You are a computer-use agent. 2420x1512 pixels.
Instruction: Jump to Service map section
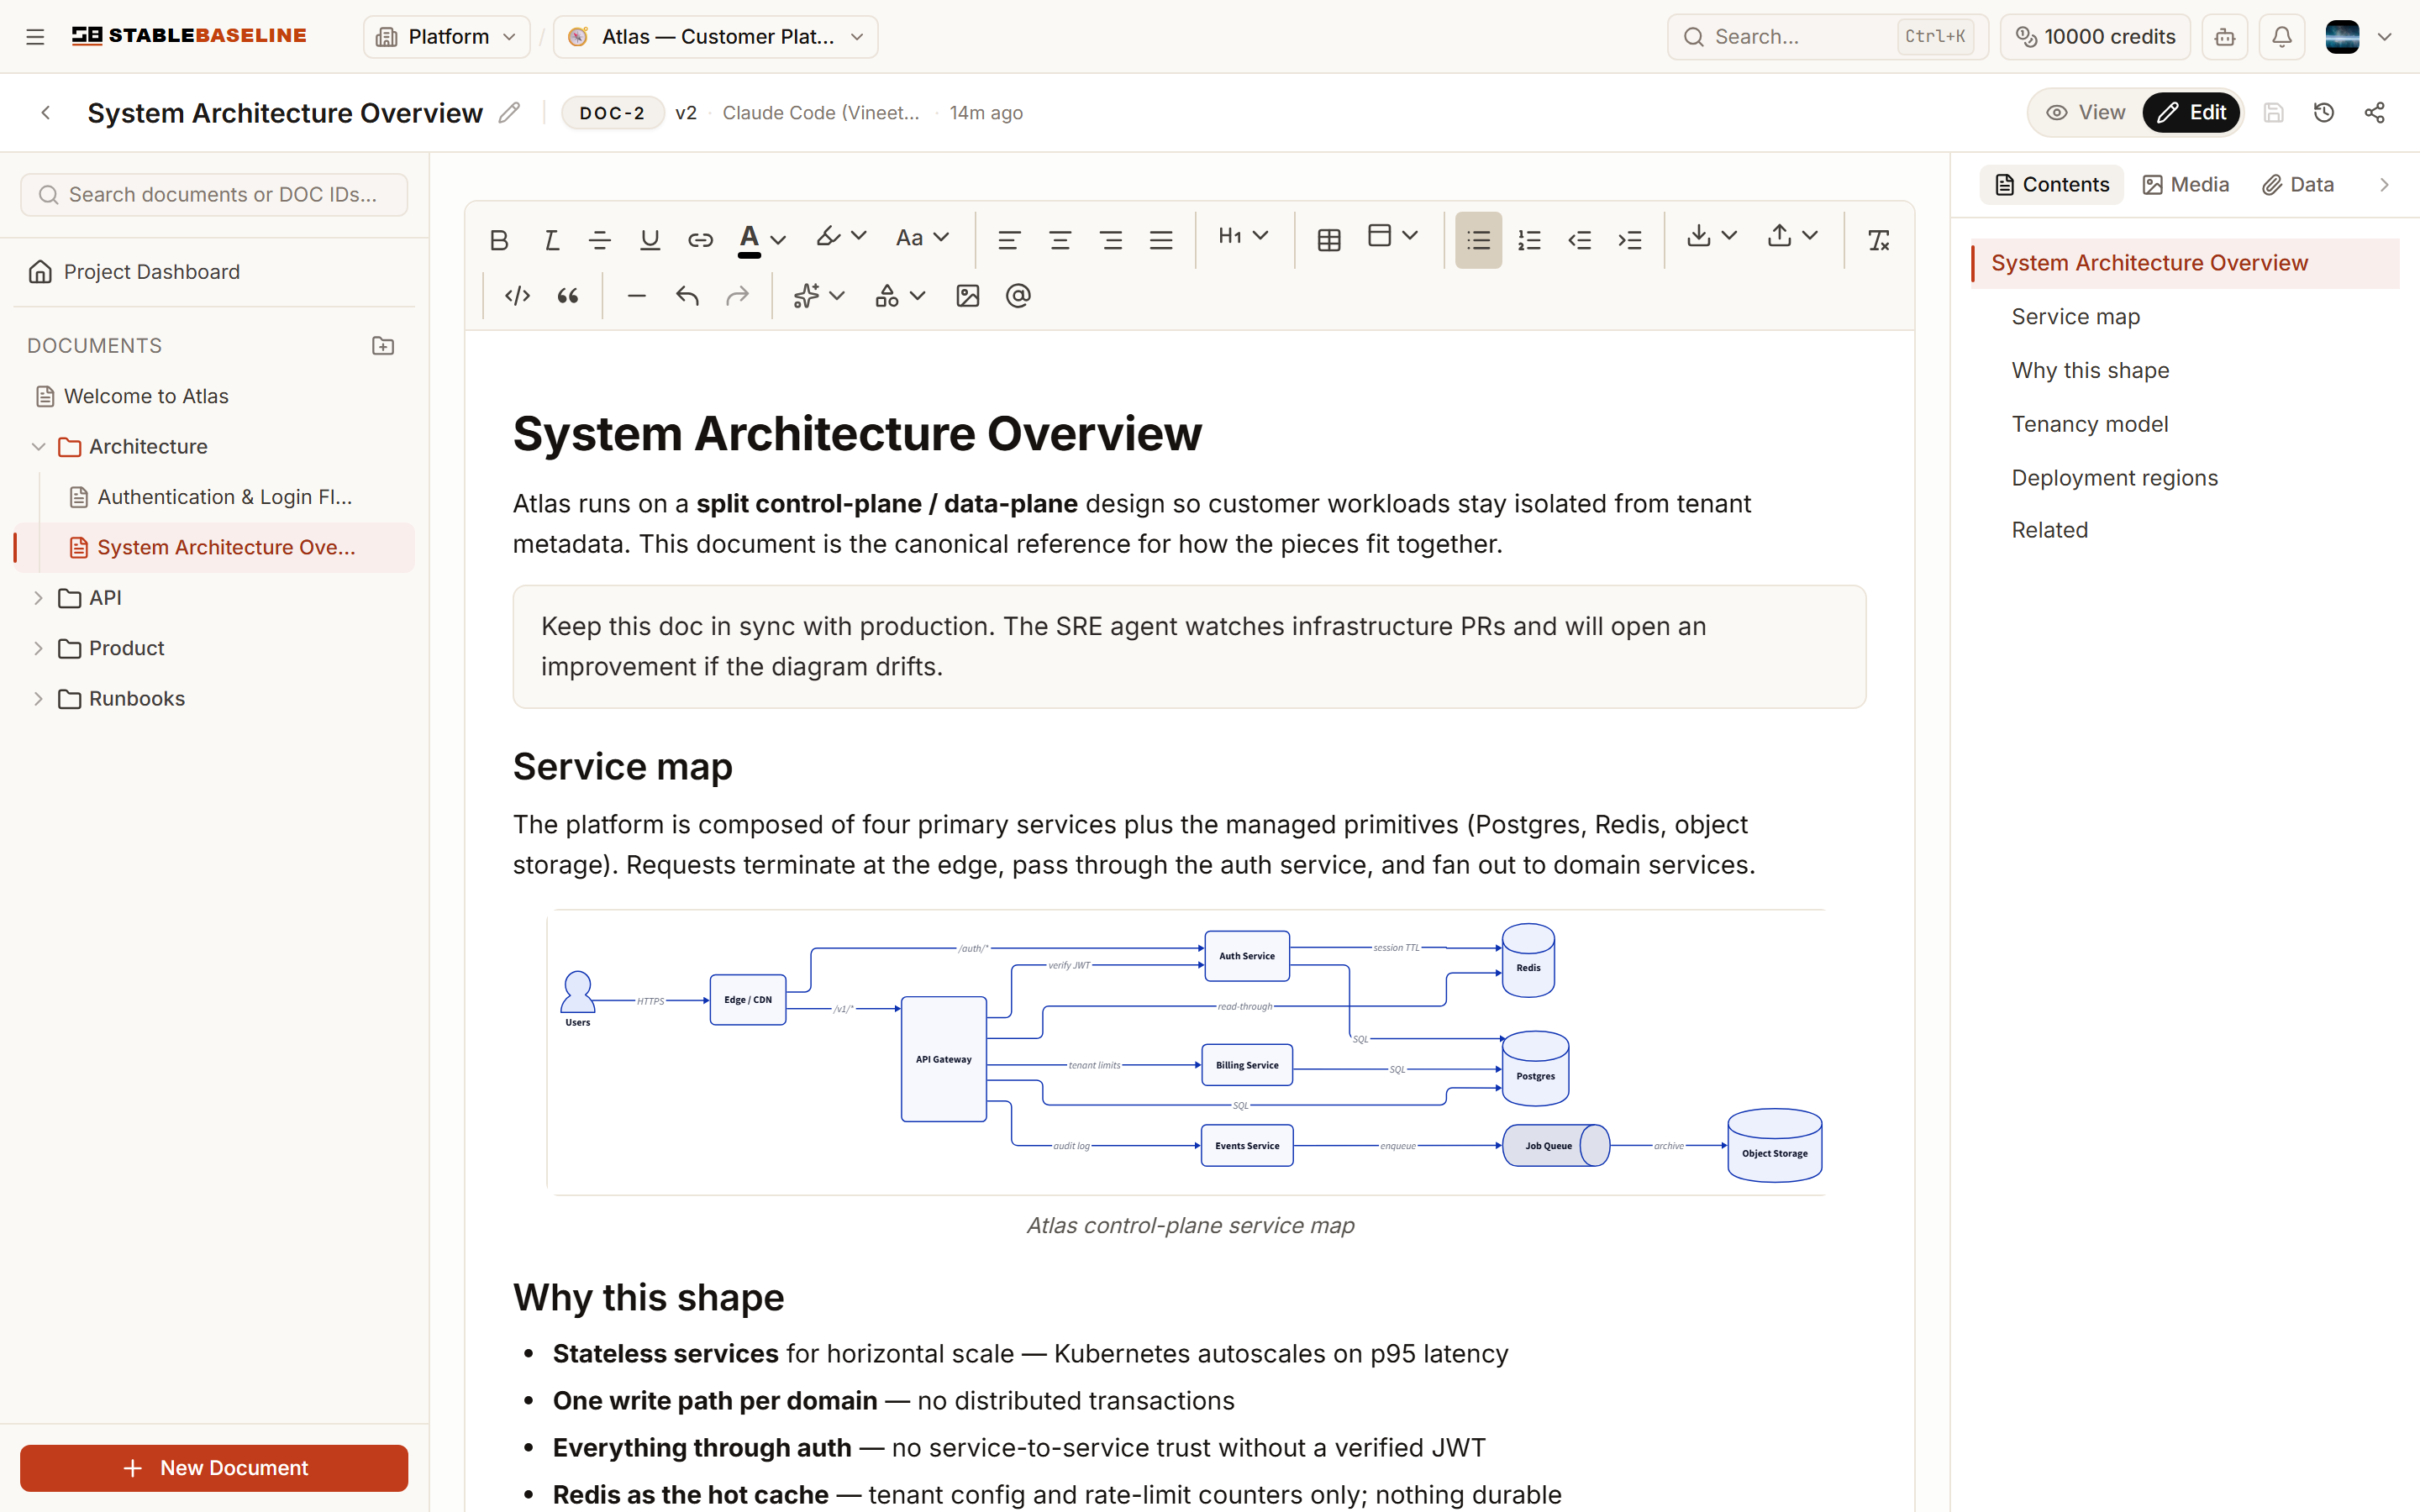point(2075,317)
